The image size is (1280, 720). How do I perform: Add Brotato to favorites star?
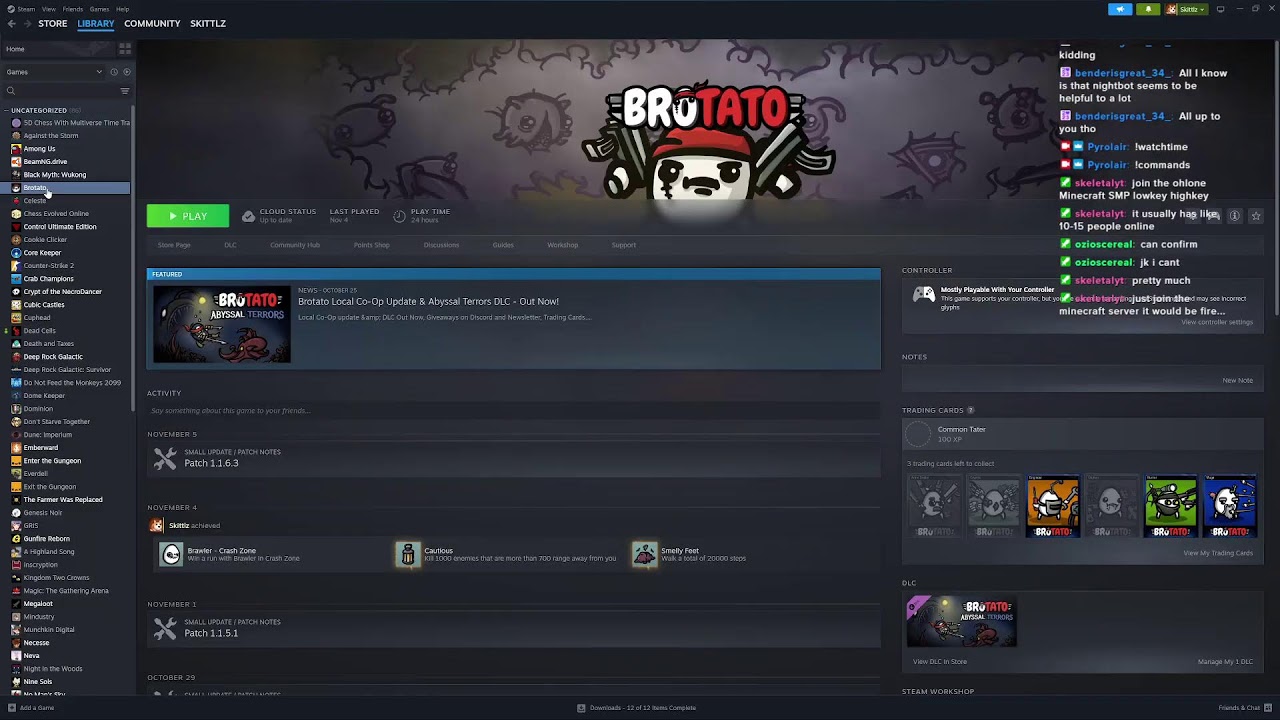(1256, 216)
